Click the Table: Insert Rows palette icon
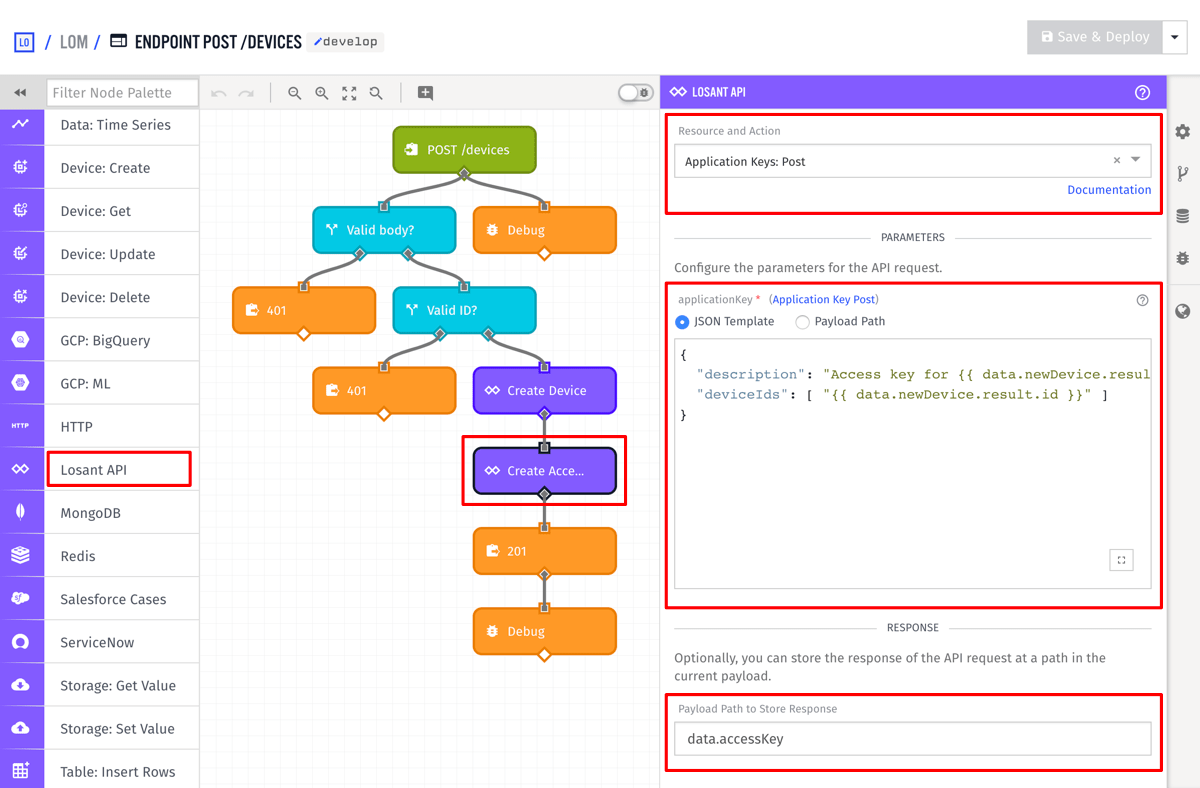This screenshot has height=788, width=1200. click(x=21, y=771)
